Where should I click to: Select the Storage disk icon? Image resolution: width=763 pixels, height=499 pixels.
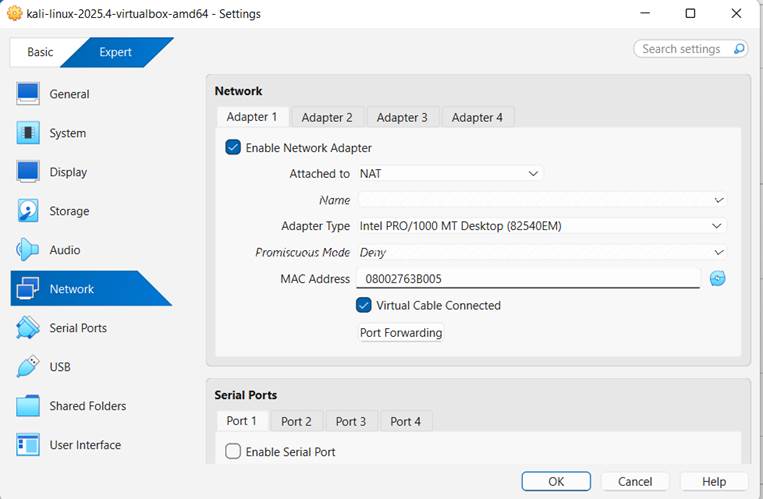pos(28,211)
